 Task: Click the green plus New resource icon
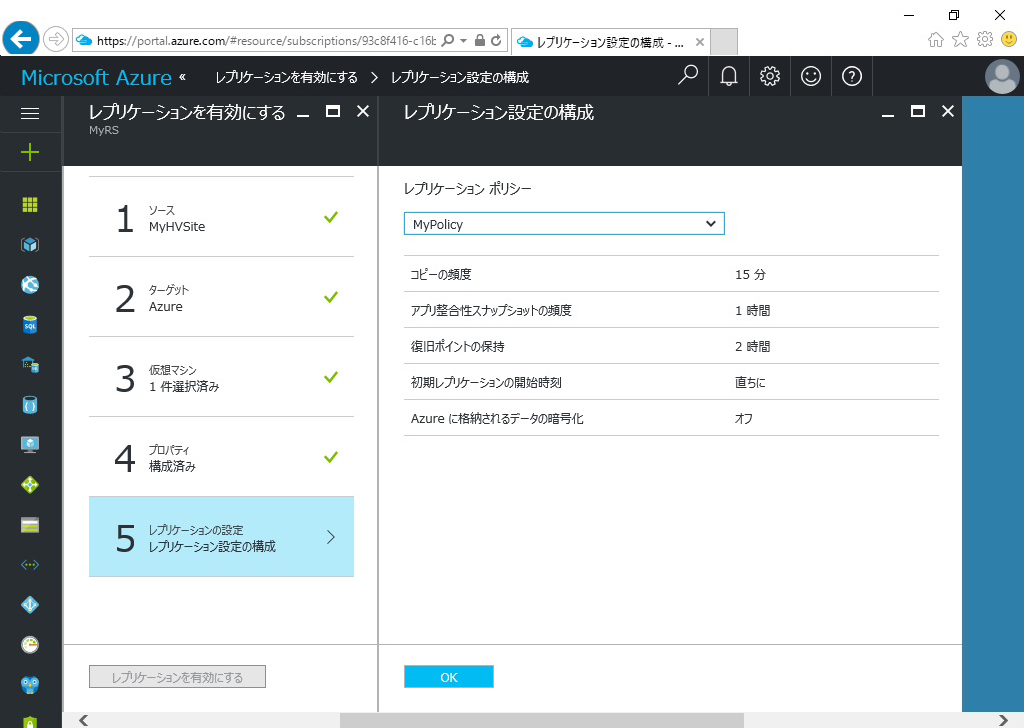pyautogui.click(x=30, y=153)
